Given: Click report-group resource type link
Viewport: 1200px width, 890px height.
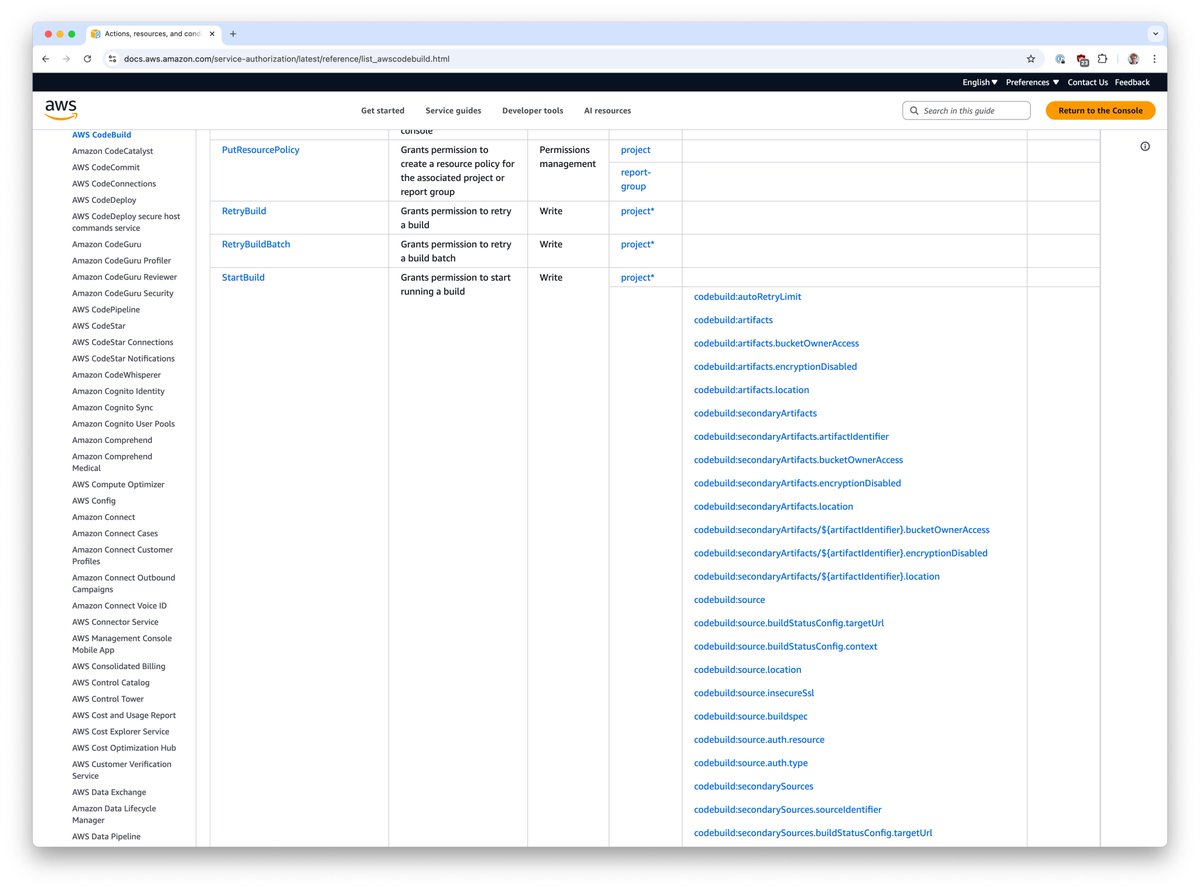Looking at the screenshot, I should [635, 179].
